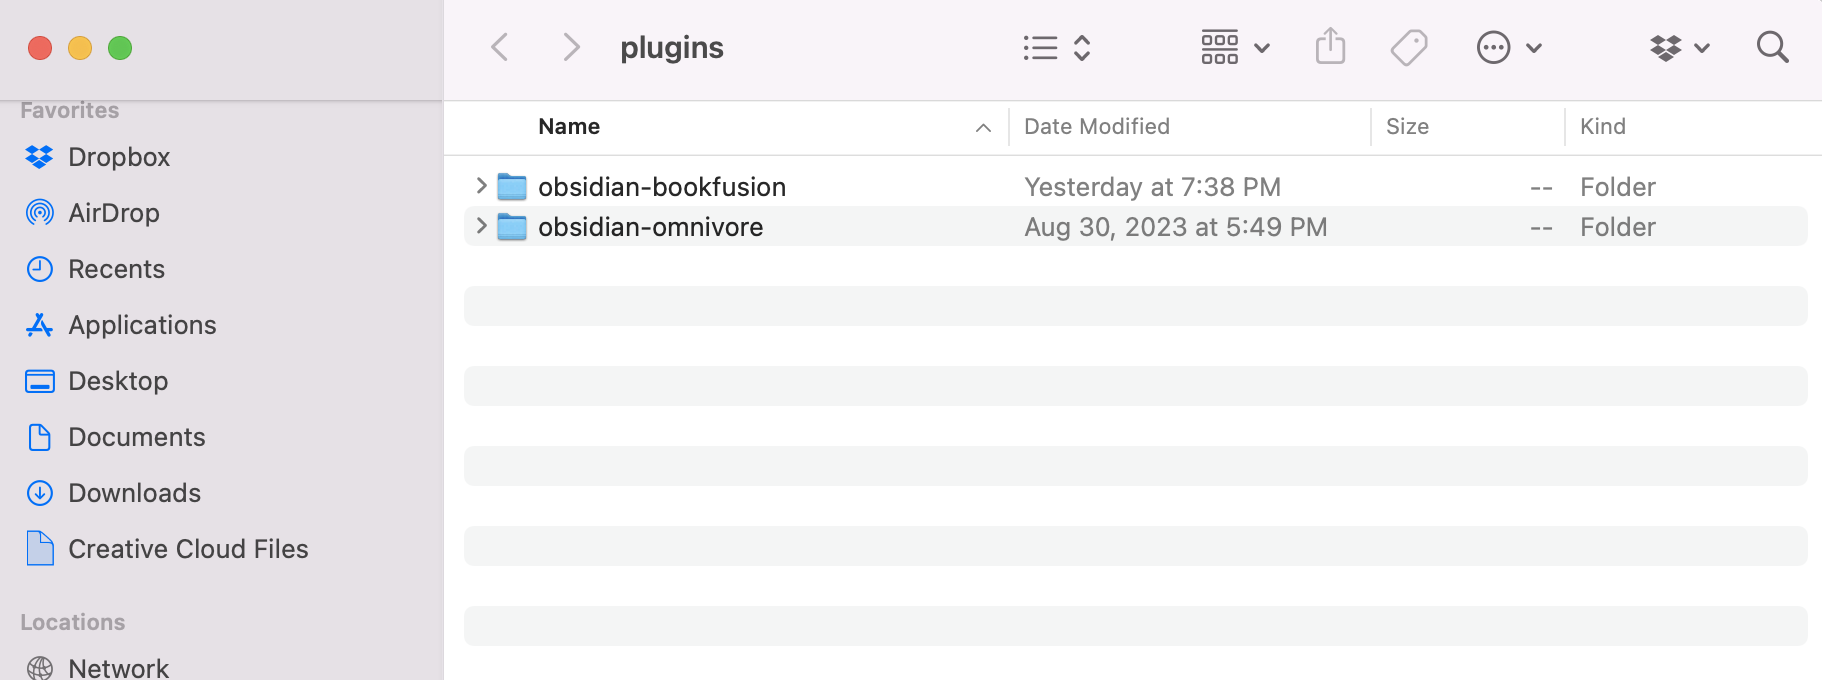1822x680 pixels.
Task: Open the search icon in the toolbar
Action: [x=1771, y=46]
